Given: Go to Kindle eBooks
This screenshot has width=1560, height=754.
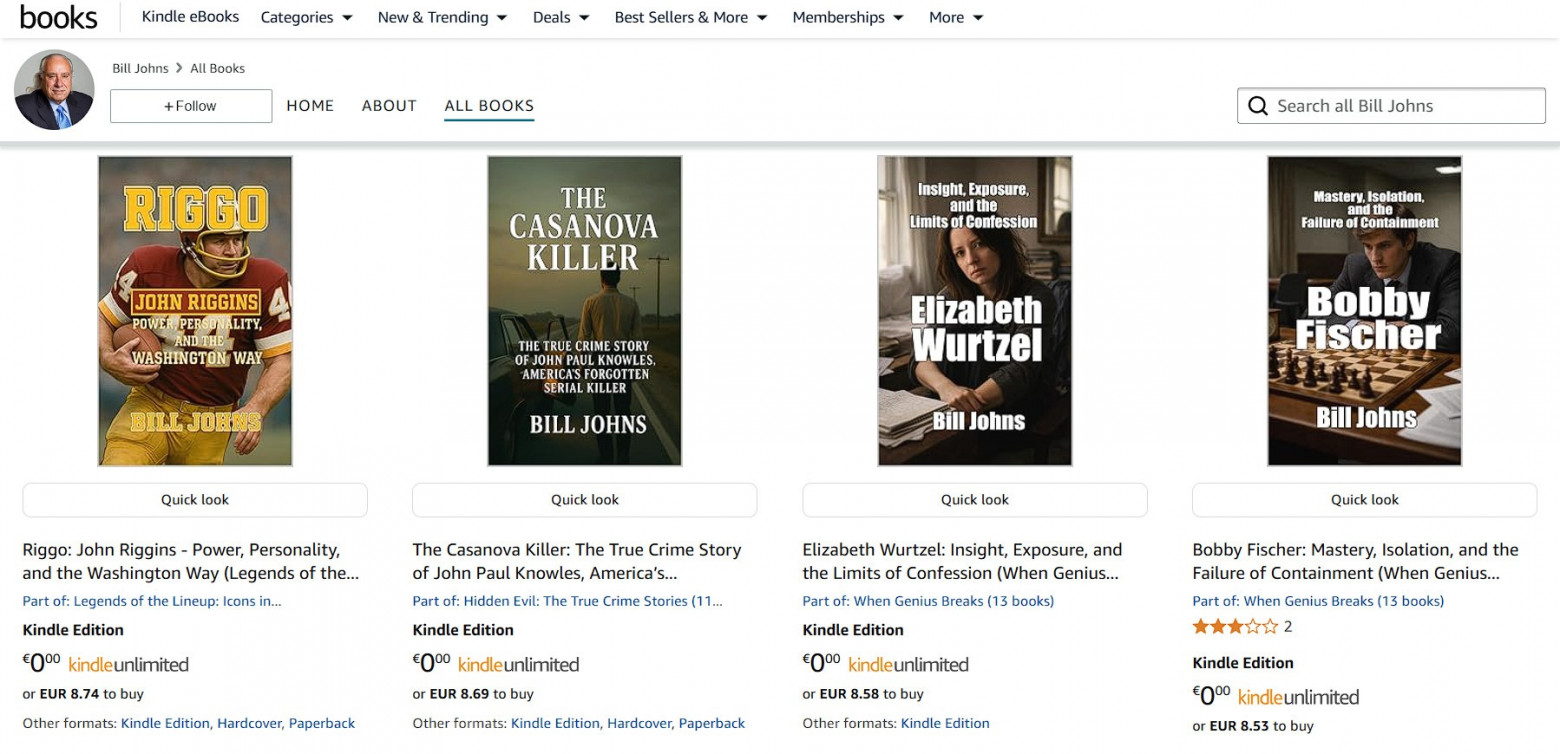Looking at the screenshot, I should click(190, 16).
